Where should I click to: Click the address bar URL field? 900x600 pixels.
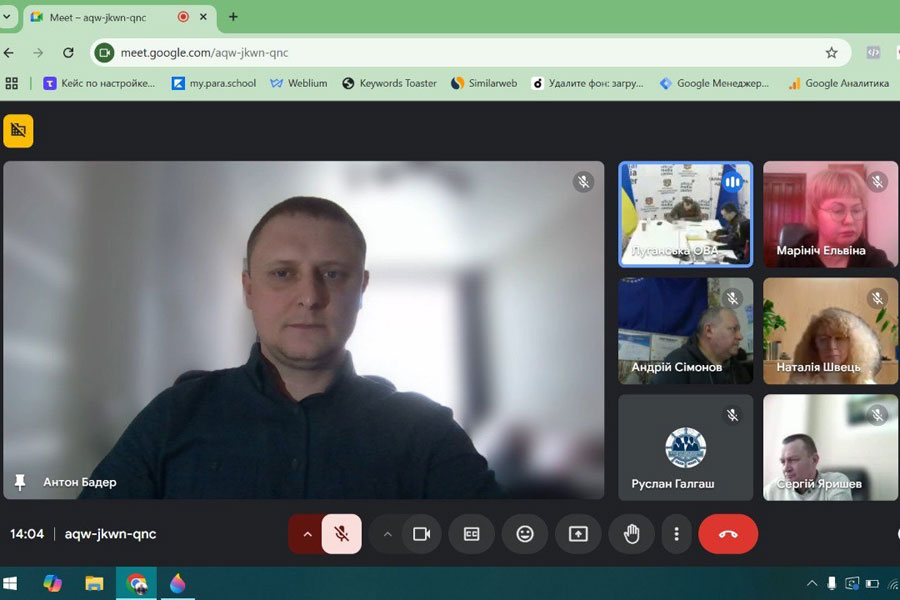(471, 53)
